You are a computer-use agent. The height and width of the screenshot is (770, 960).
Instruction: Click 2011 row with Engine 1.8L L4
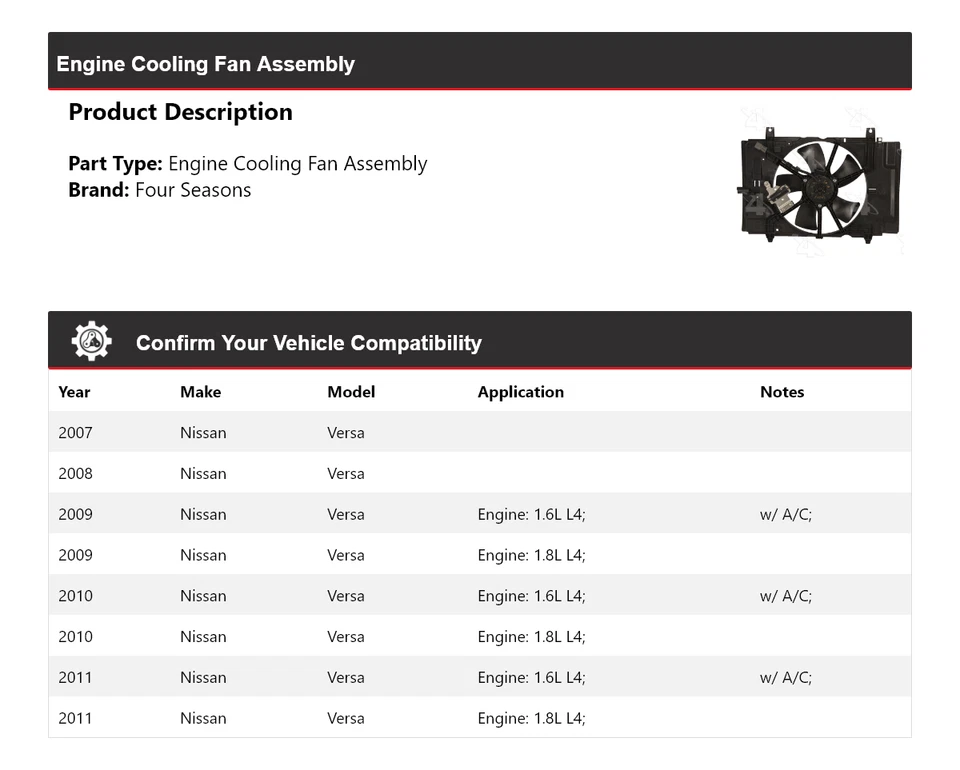point(479,718)
